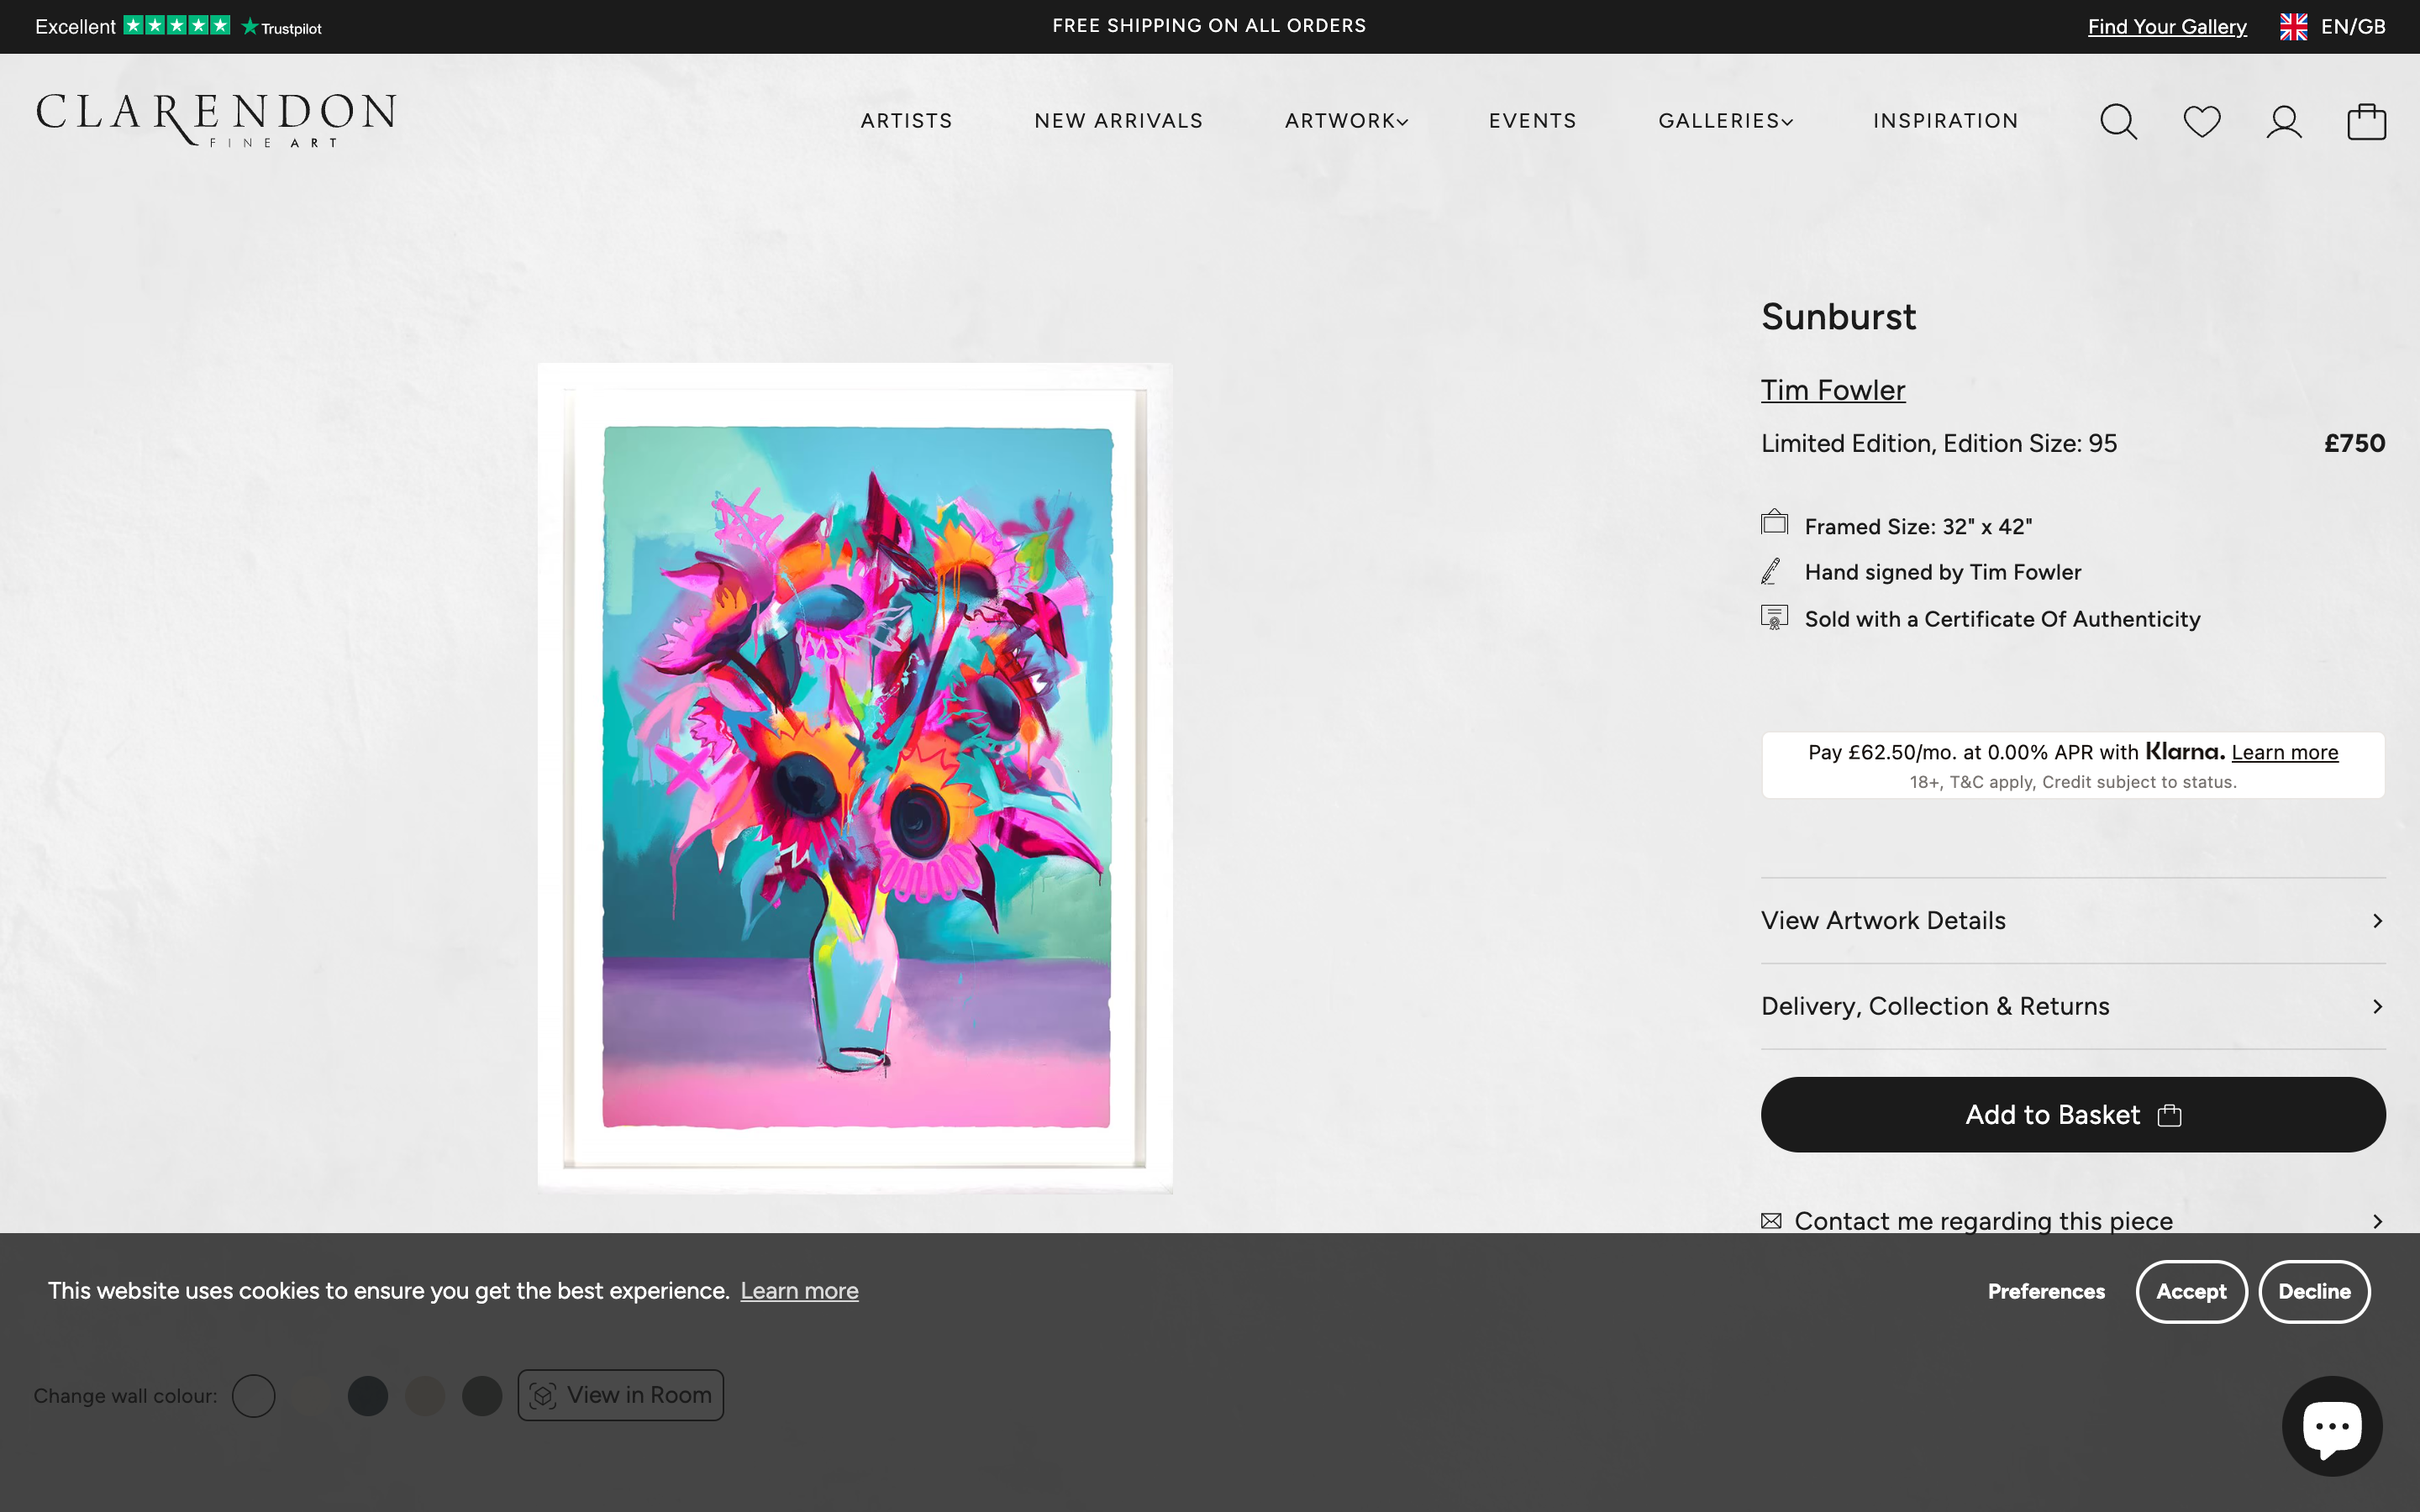The image size is (2420, 1512).
Task: Select the dark navy wall colour
Action: [367, 1395]
